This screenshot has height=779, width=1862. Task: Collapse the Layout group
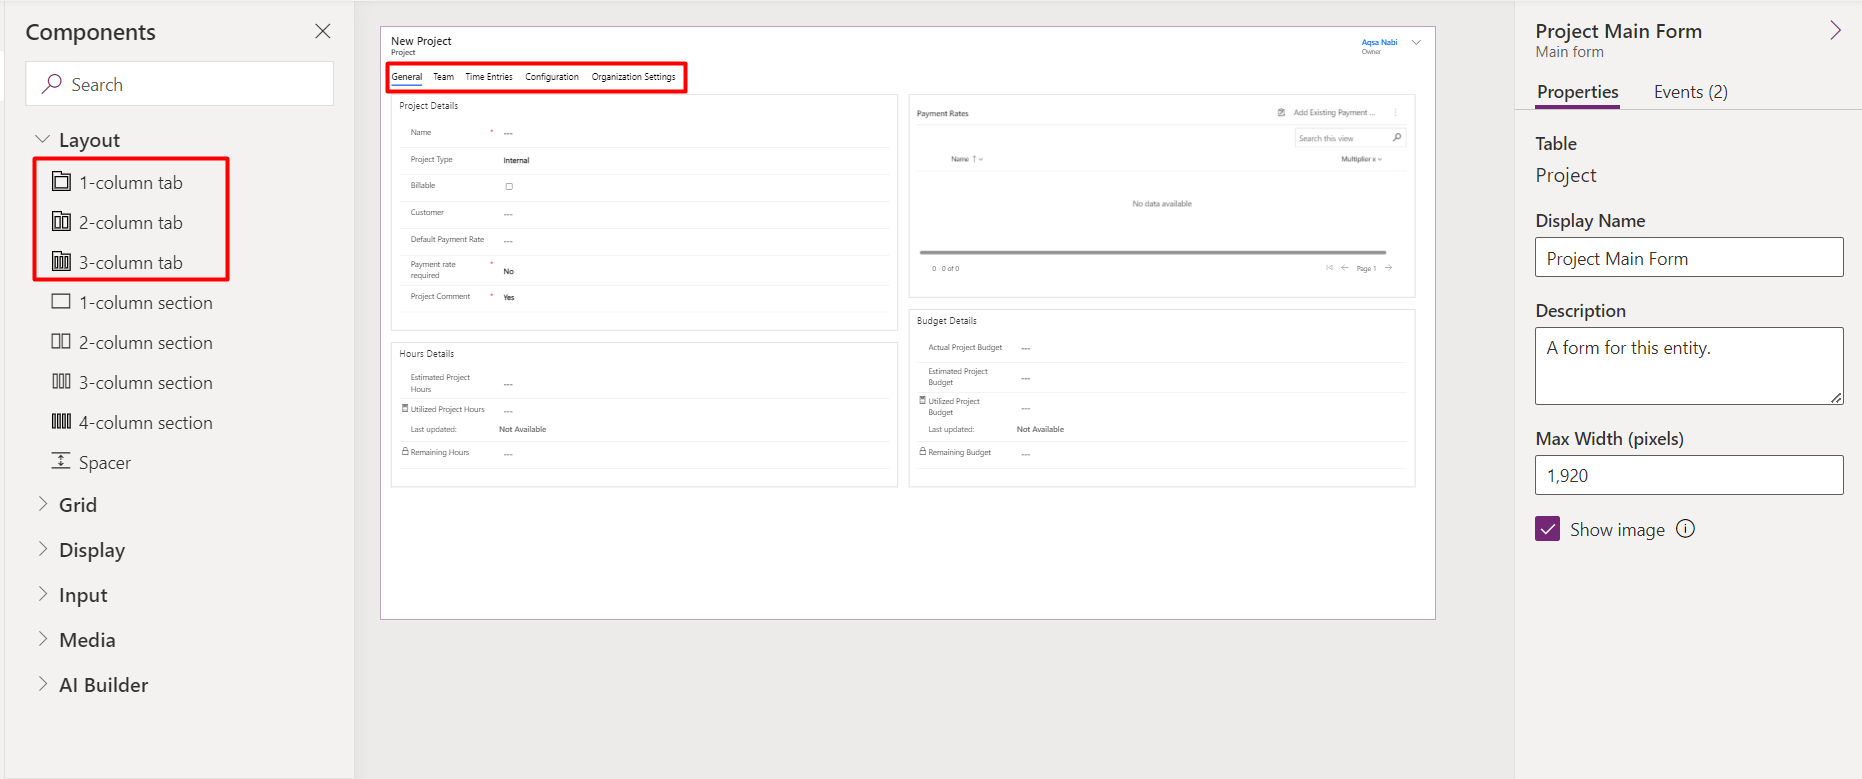click(x=43, y=140)
